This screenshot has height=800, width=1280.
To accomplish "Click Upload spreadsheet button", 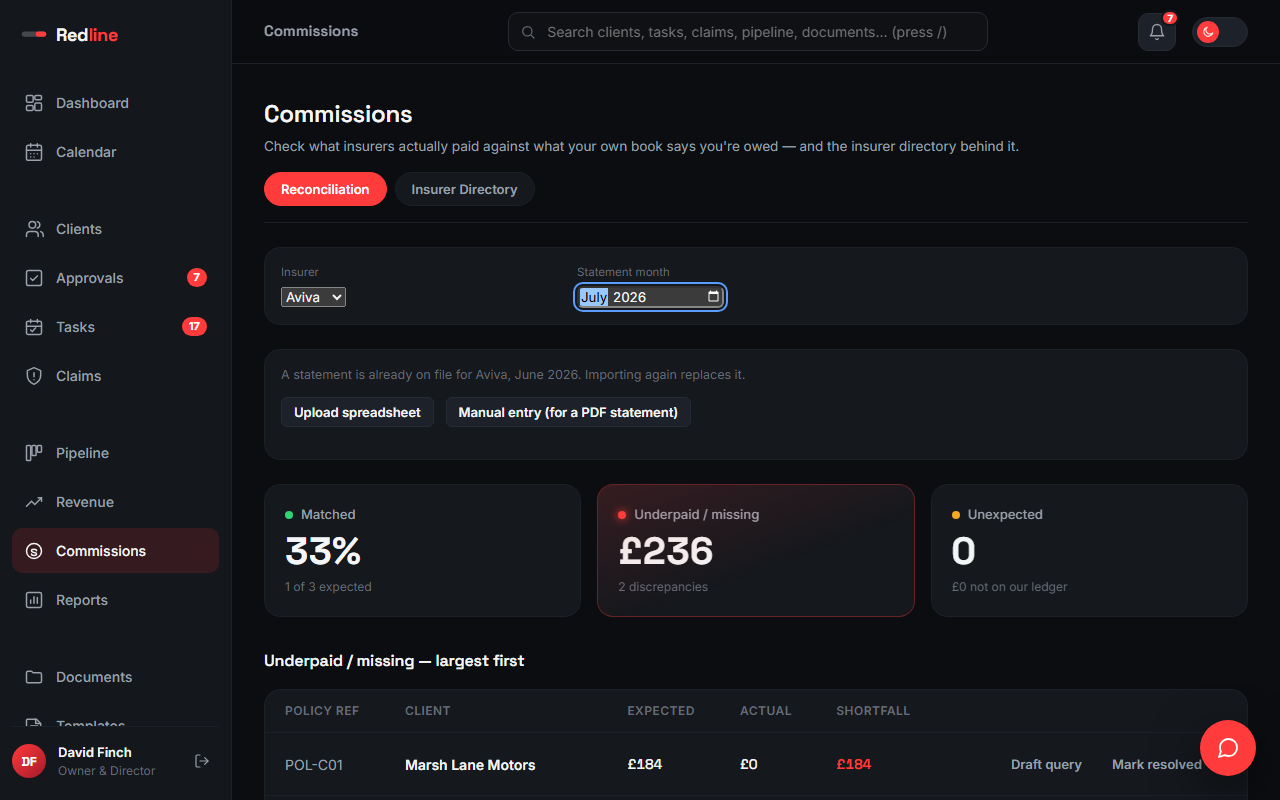I will 357,412.
